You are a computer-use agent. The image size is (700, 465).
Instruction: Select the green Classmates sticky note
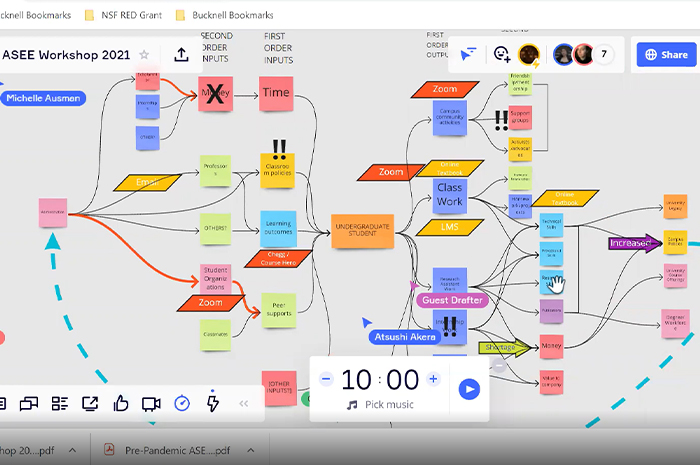point(216,335)
